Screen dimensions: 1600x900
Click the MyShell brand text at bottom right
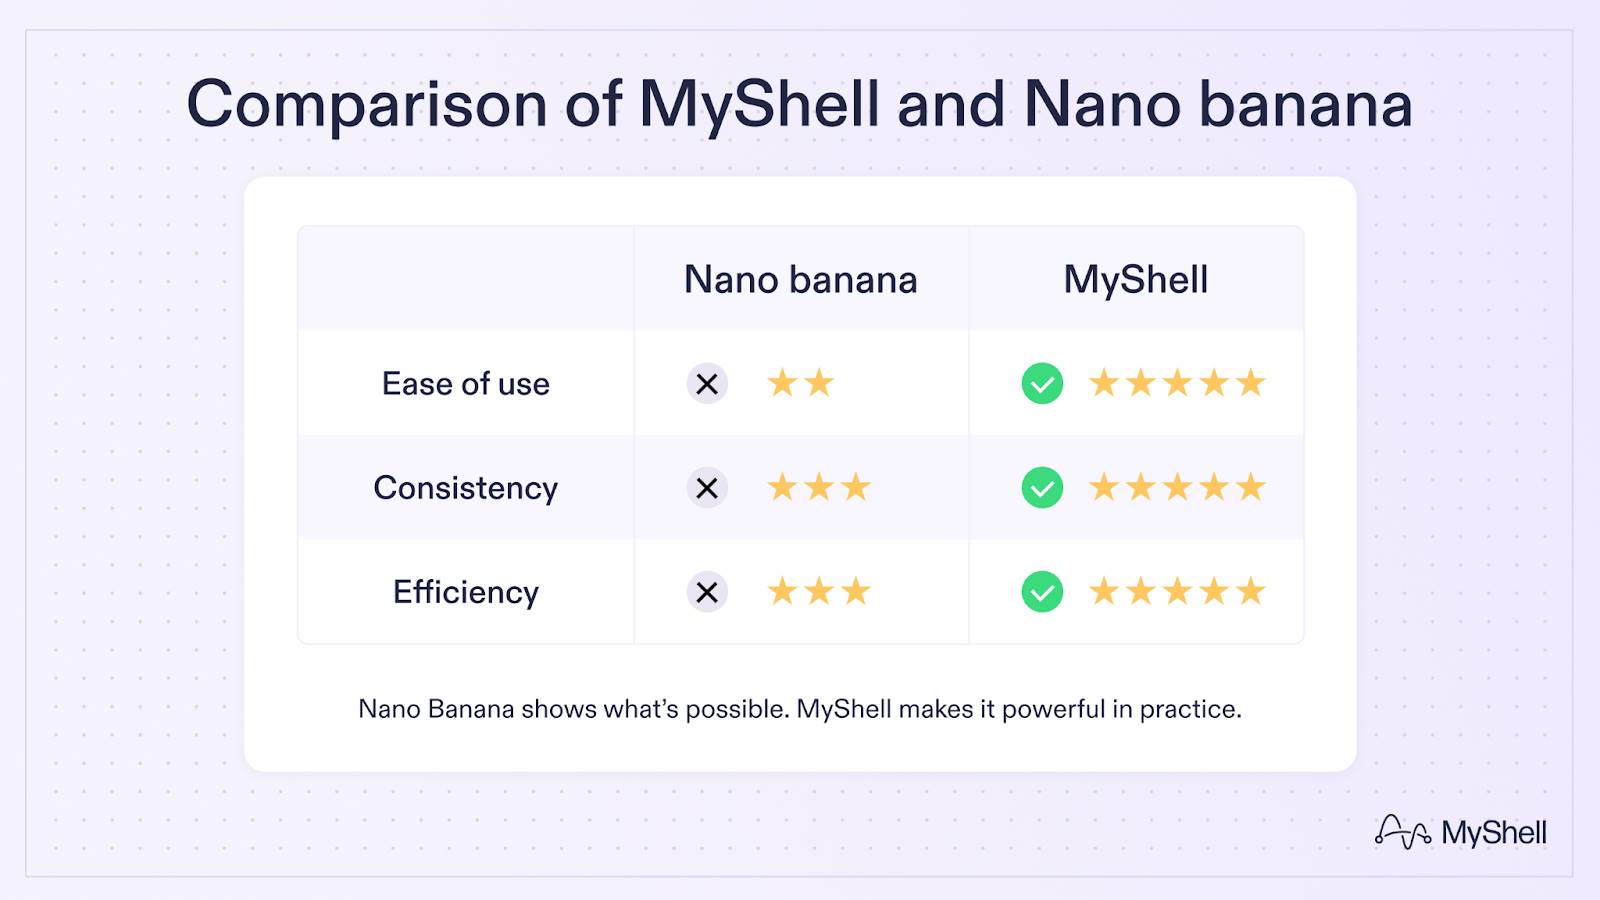coord(1493,833)
